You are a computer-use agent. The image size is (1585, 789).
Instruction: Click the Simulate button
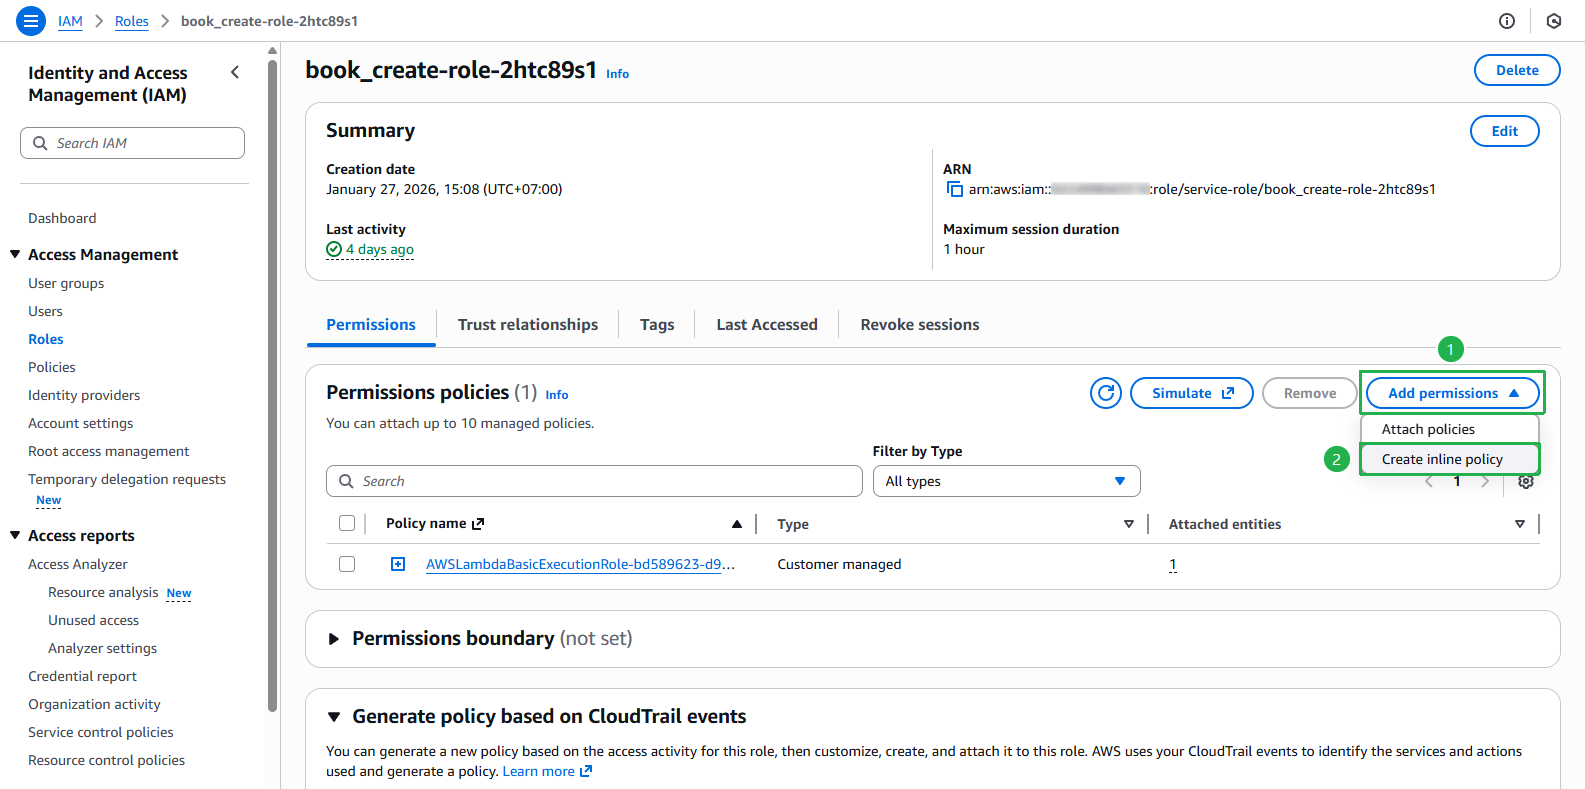(x=1193, y=393)
